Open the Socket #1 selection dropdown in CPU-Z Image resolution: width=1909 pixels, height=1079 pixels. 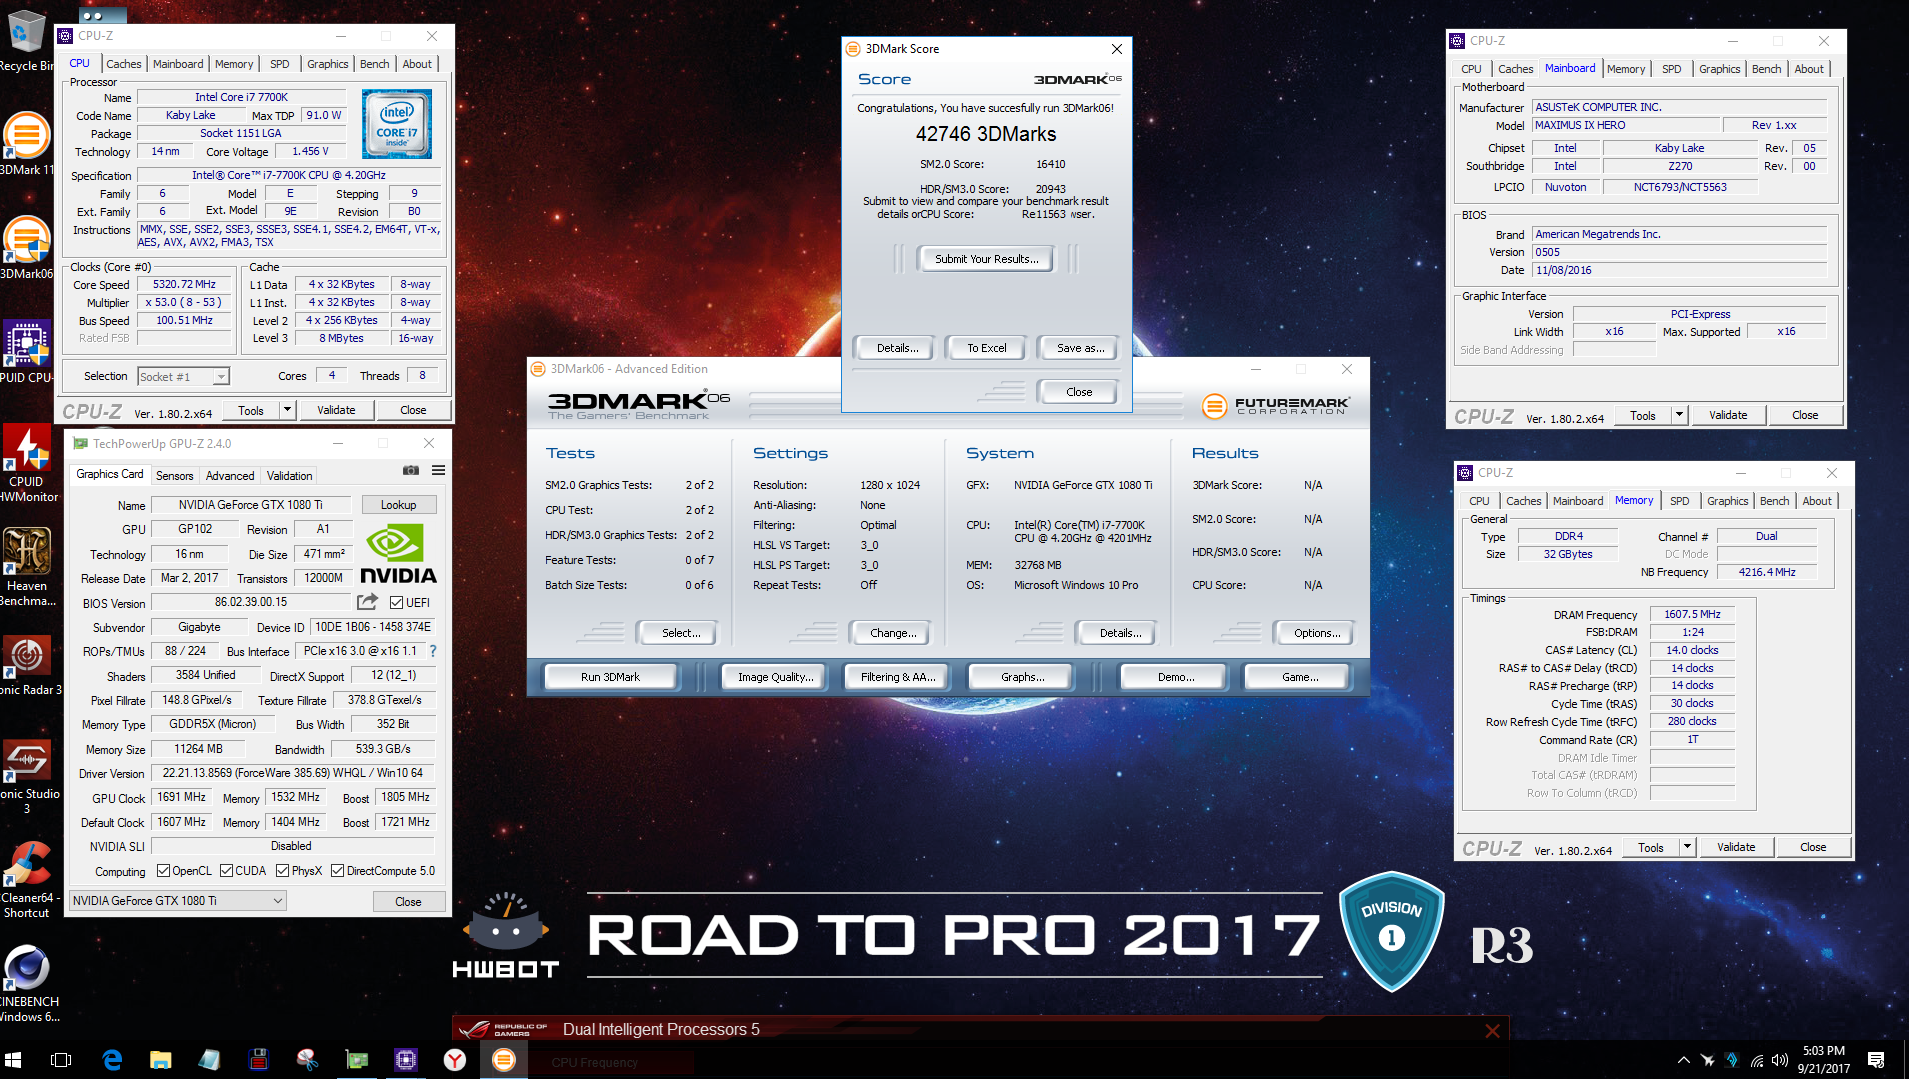click(183, 377)
